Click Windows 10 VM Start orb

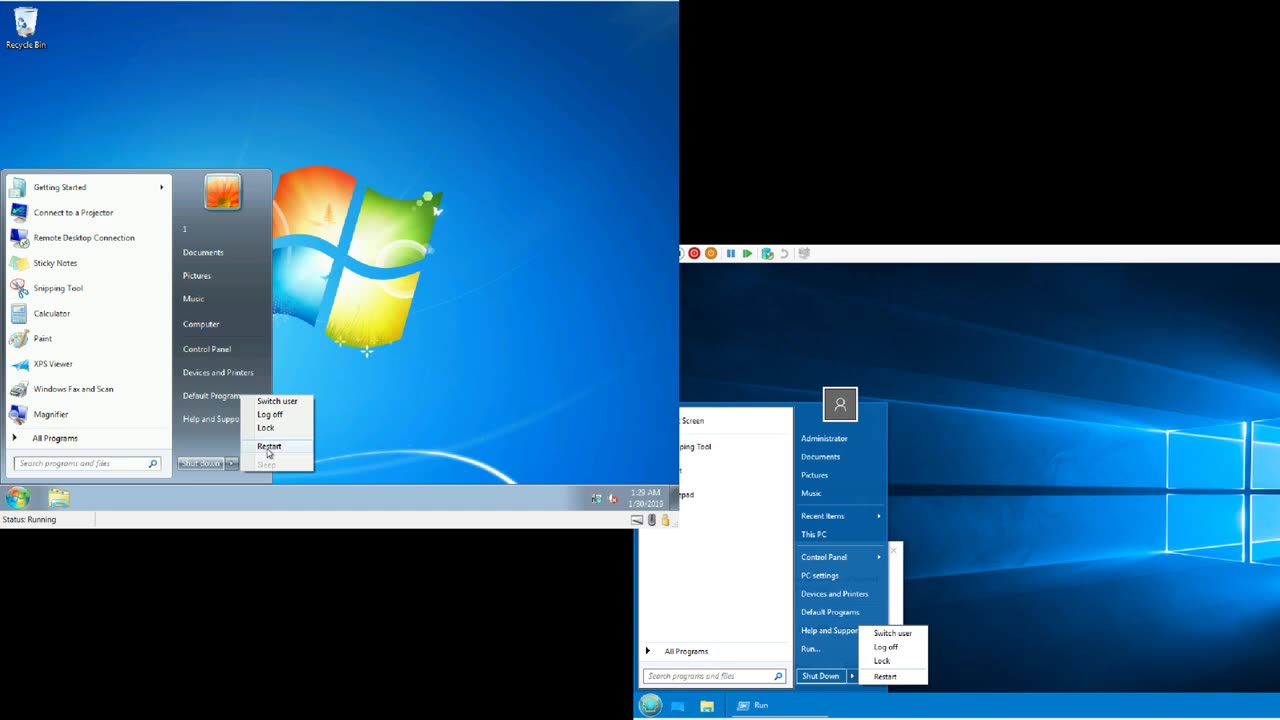650,705
